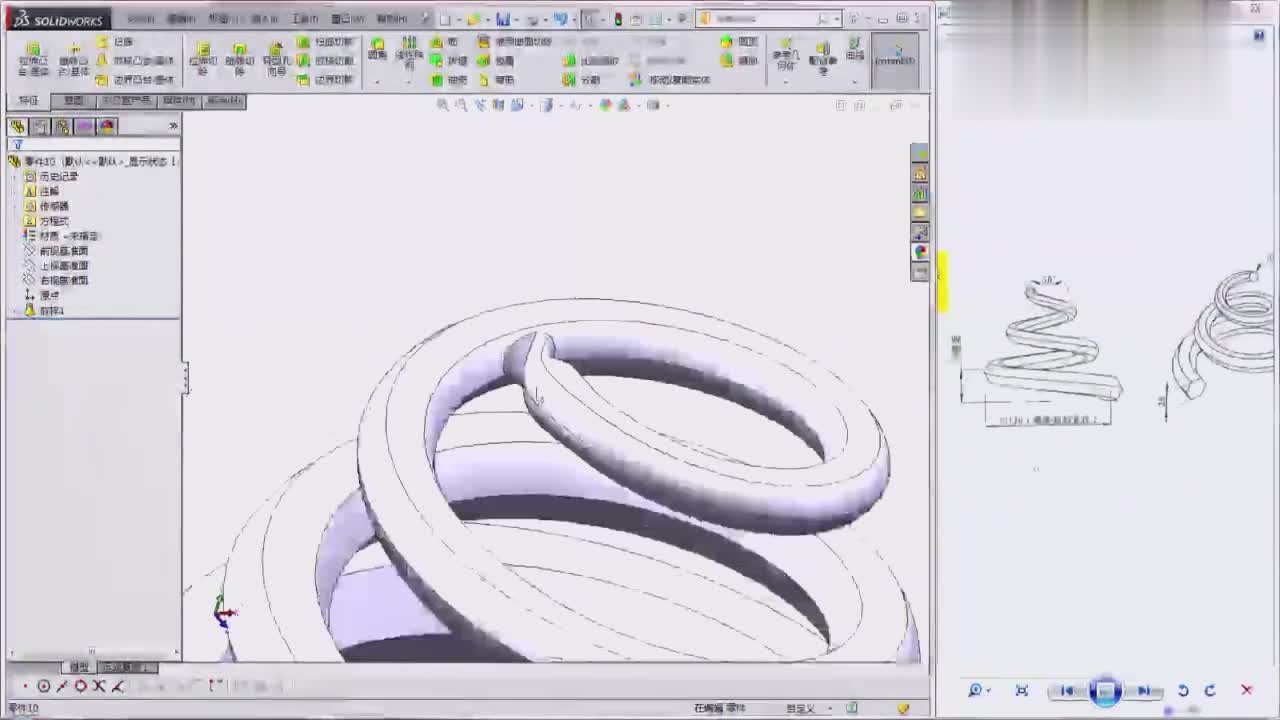Click Zoom to Area in the view toolbar
Viewport: 1280px width, 720px height.
(461, 105)
